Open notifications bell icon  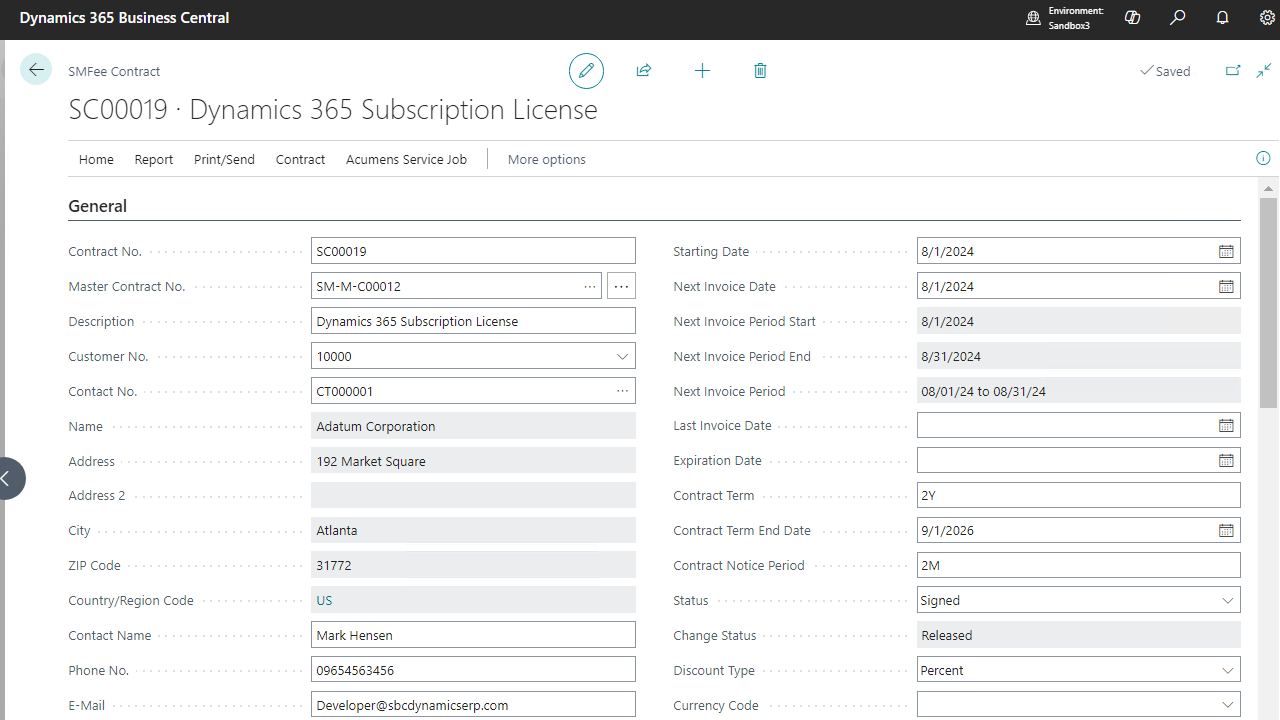tap(1222, 18)
